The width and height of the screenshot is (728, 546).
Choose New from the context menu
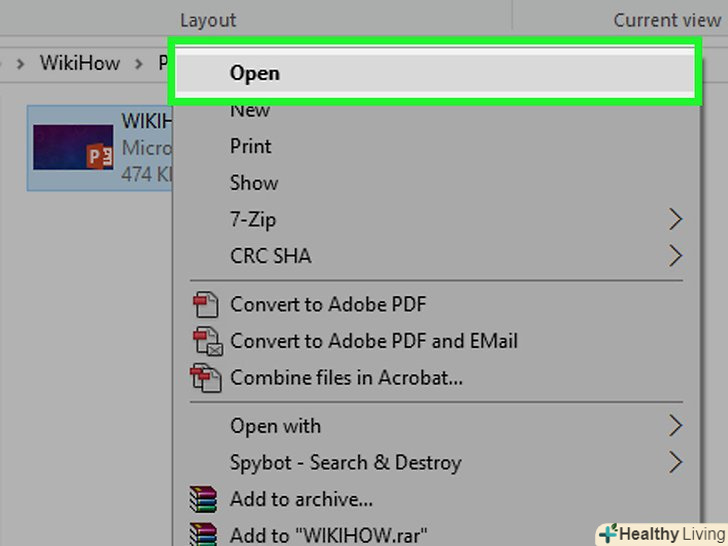click(x=250, y=109)
